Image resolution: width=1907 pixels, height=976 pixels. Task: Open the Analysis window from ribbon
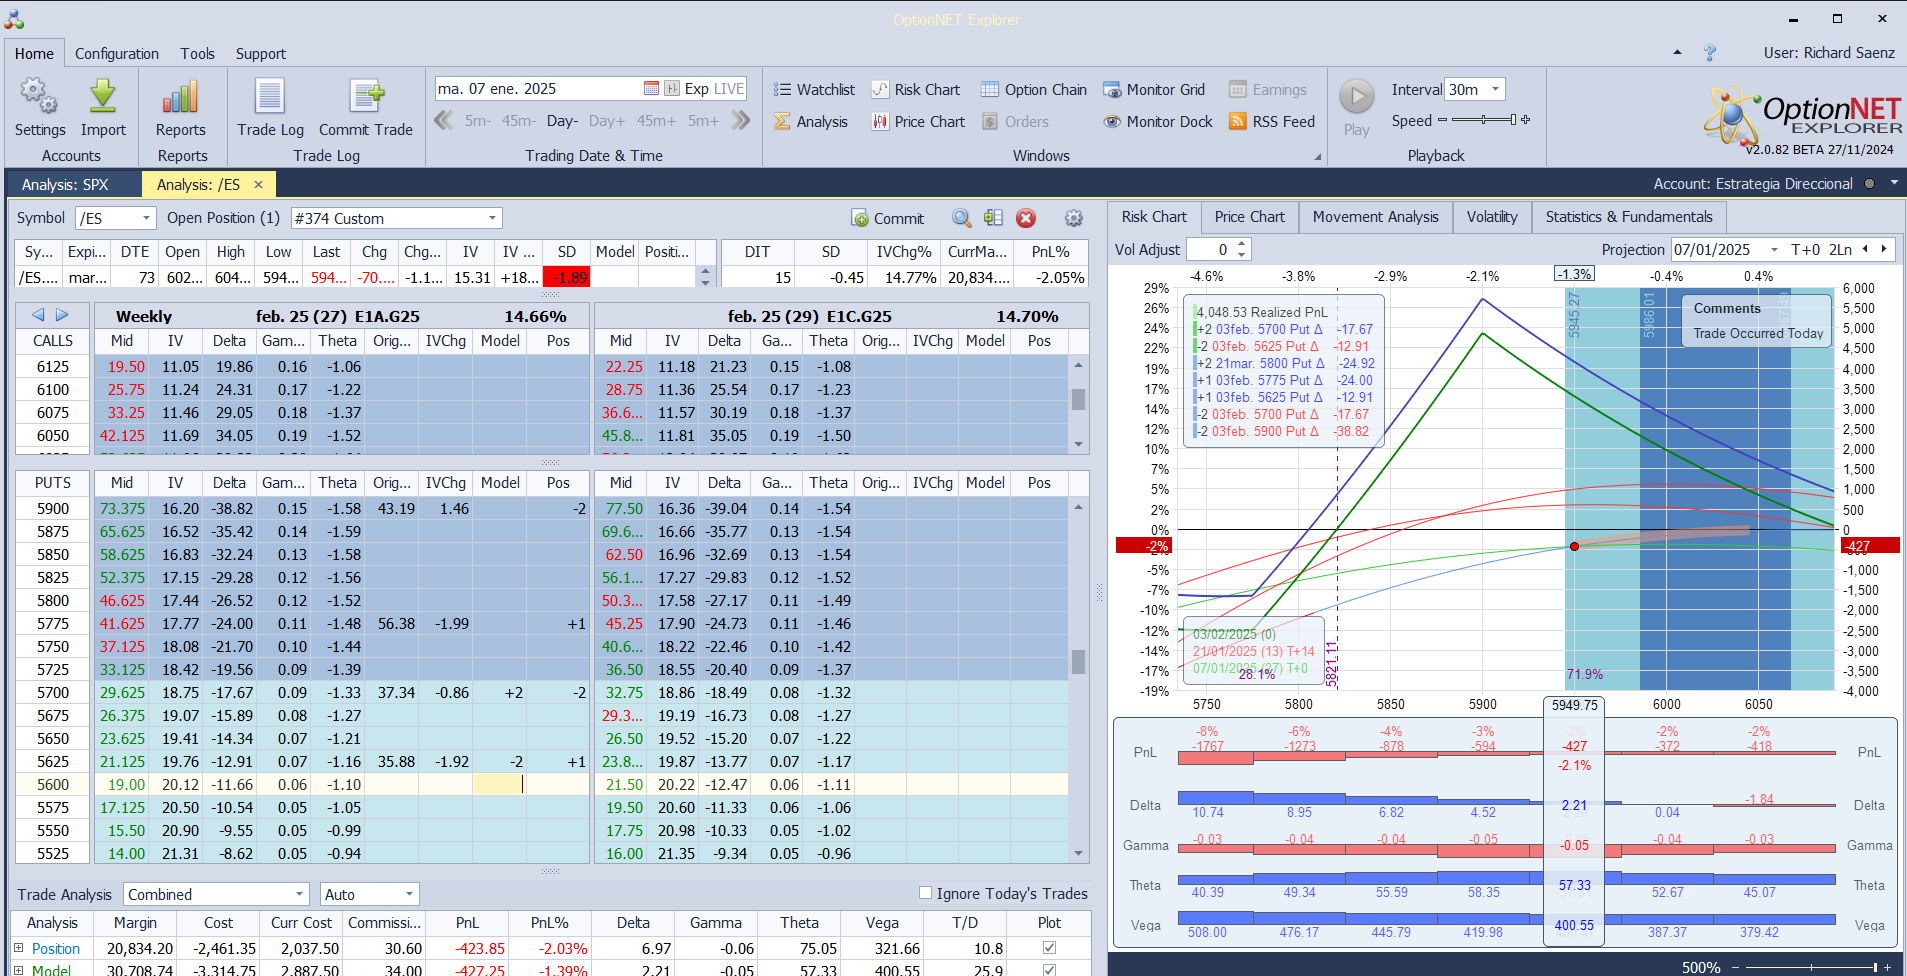click(811, 121)
